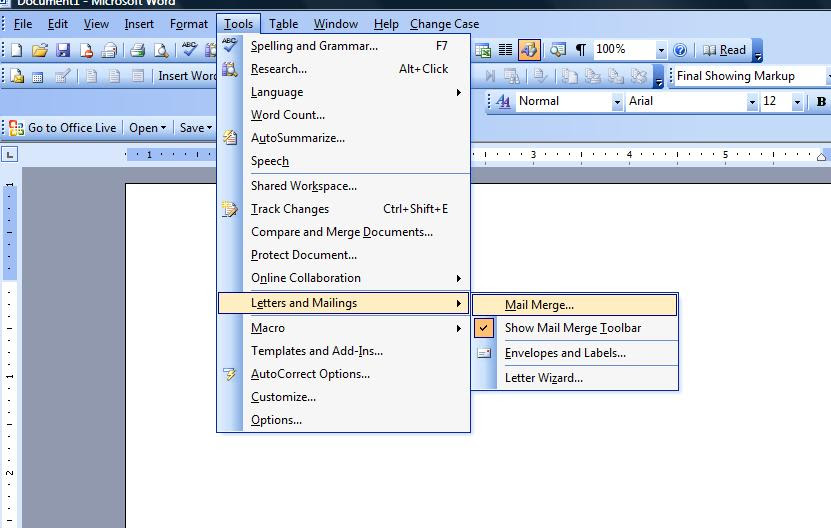Open the File menu
Image resolution: width=831 pixels, height=528 pixels.
point(23,24)
